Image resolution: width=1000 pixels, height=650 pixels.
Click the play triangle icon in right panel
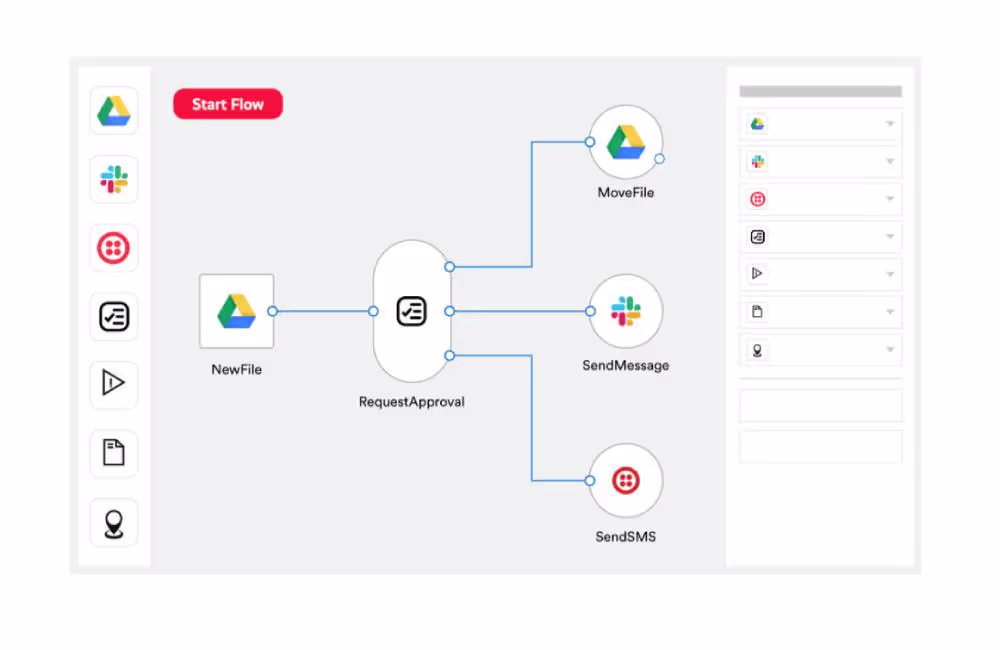click(x=758, y=274)
